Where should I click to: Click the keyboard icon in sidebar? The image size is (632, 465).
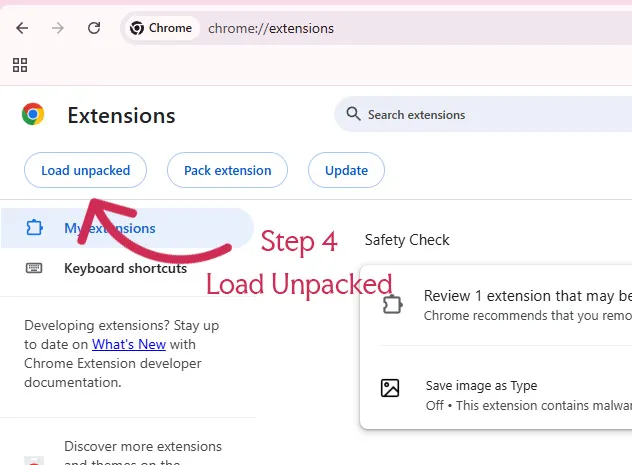(34, 268)
